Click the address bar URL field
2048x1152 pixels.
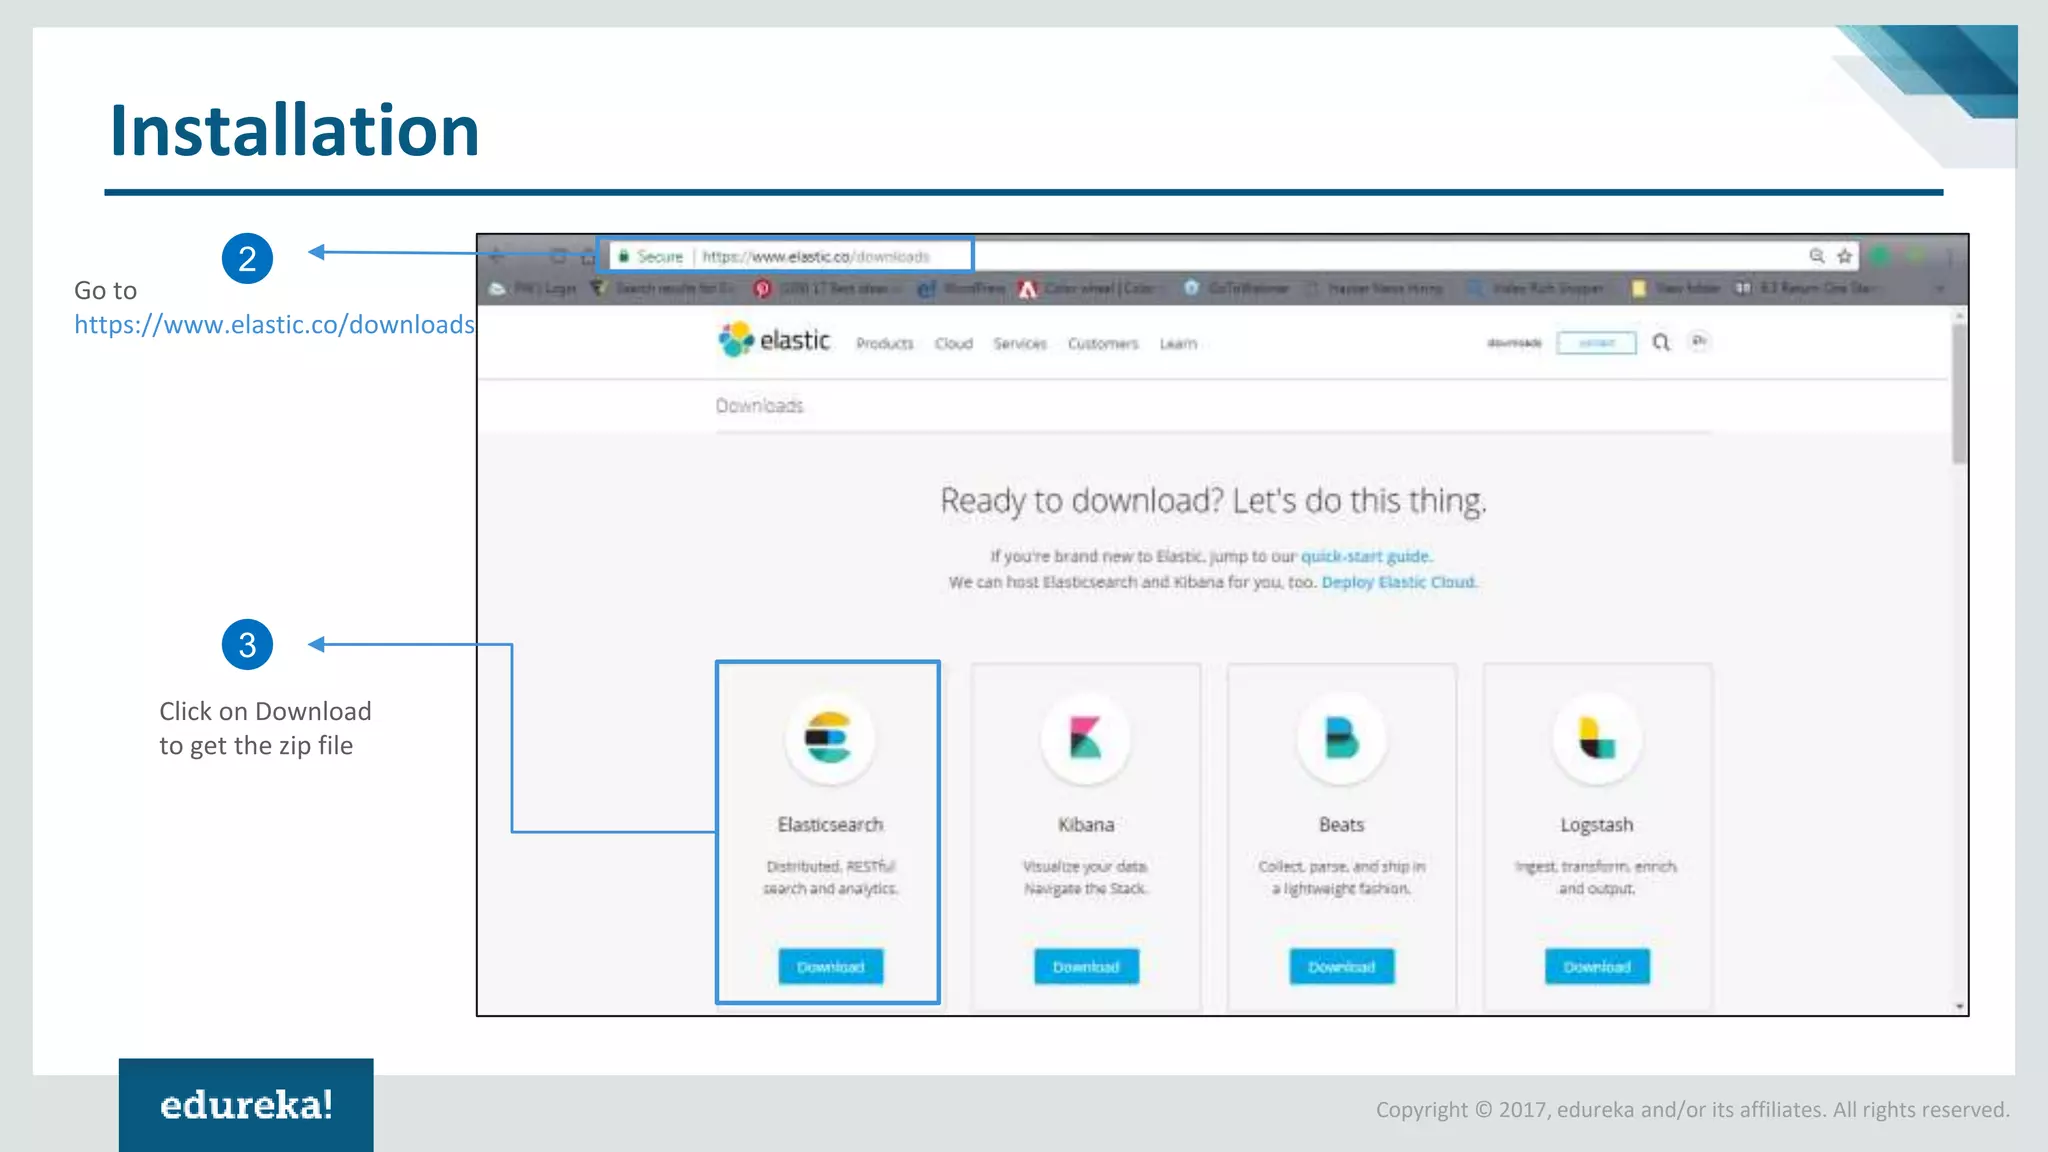point(815,257)
